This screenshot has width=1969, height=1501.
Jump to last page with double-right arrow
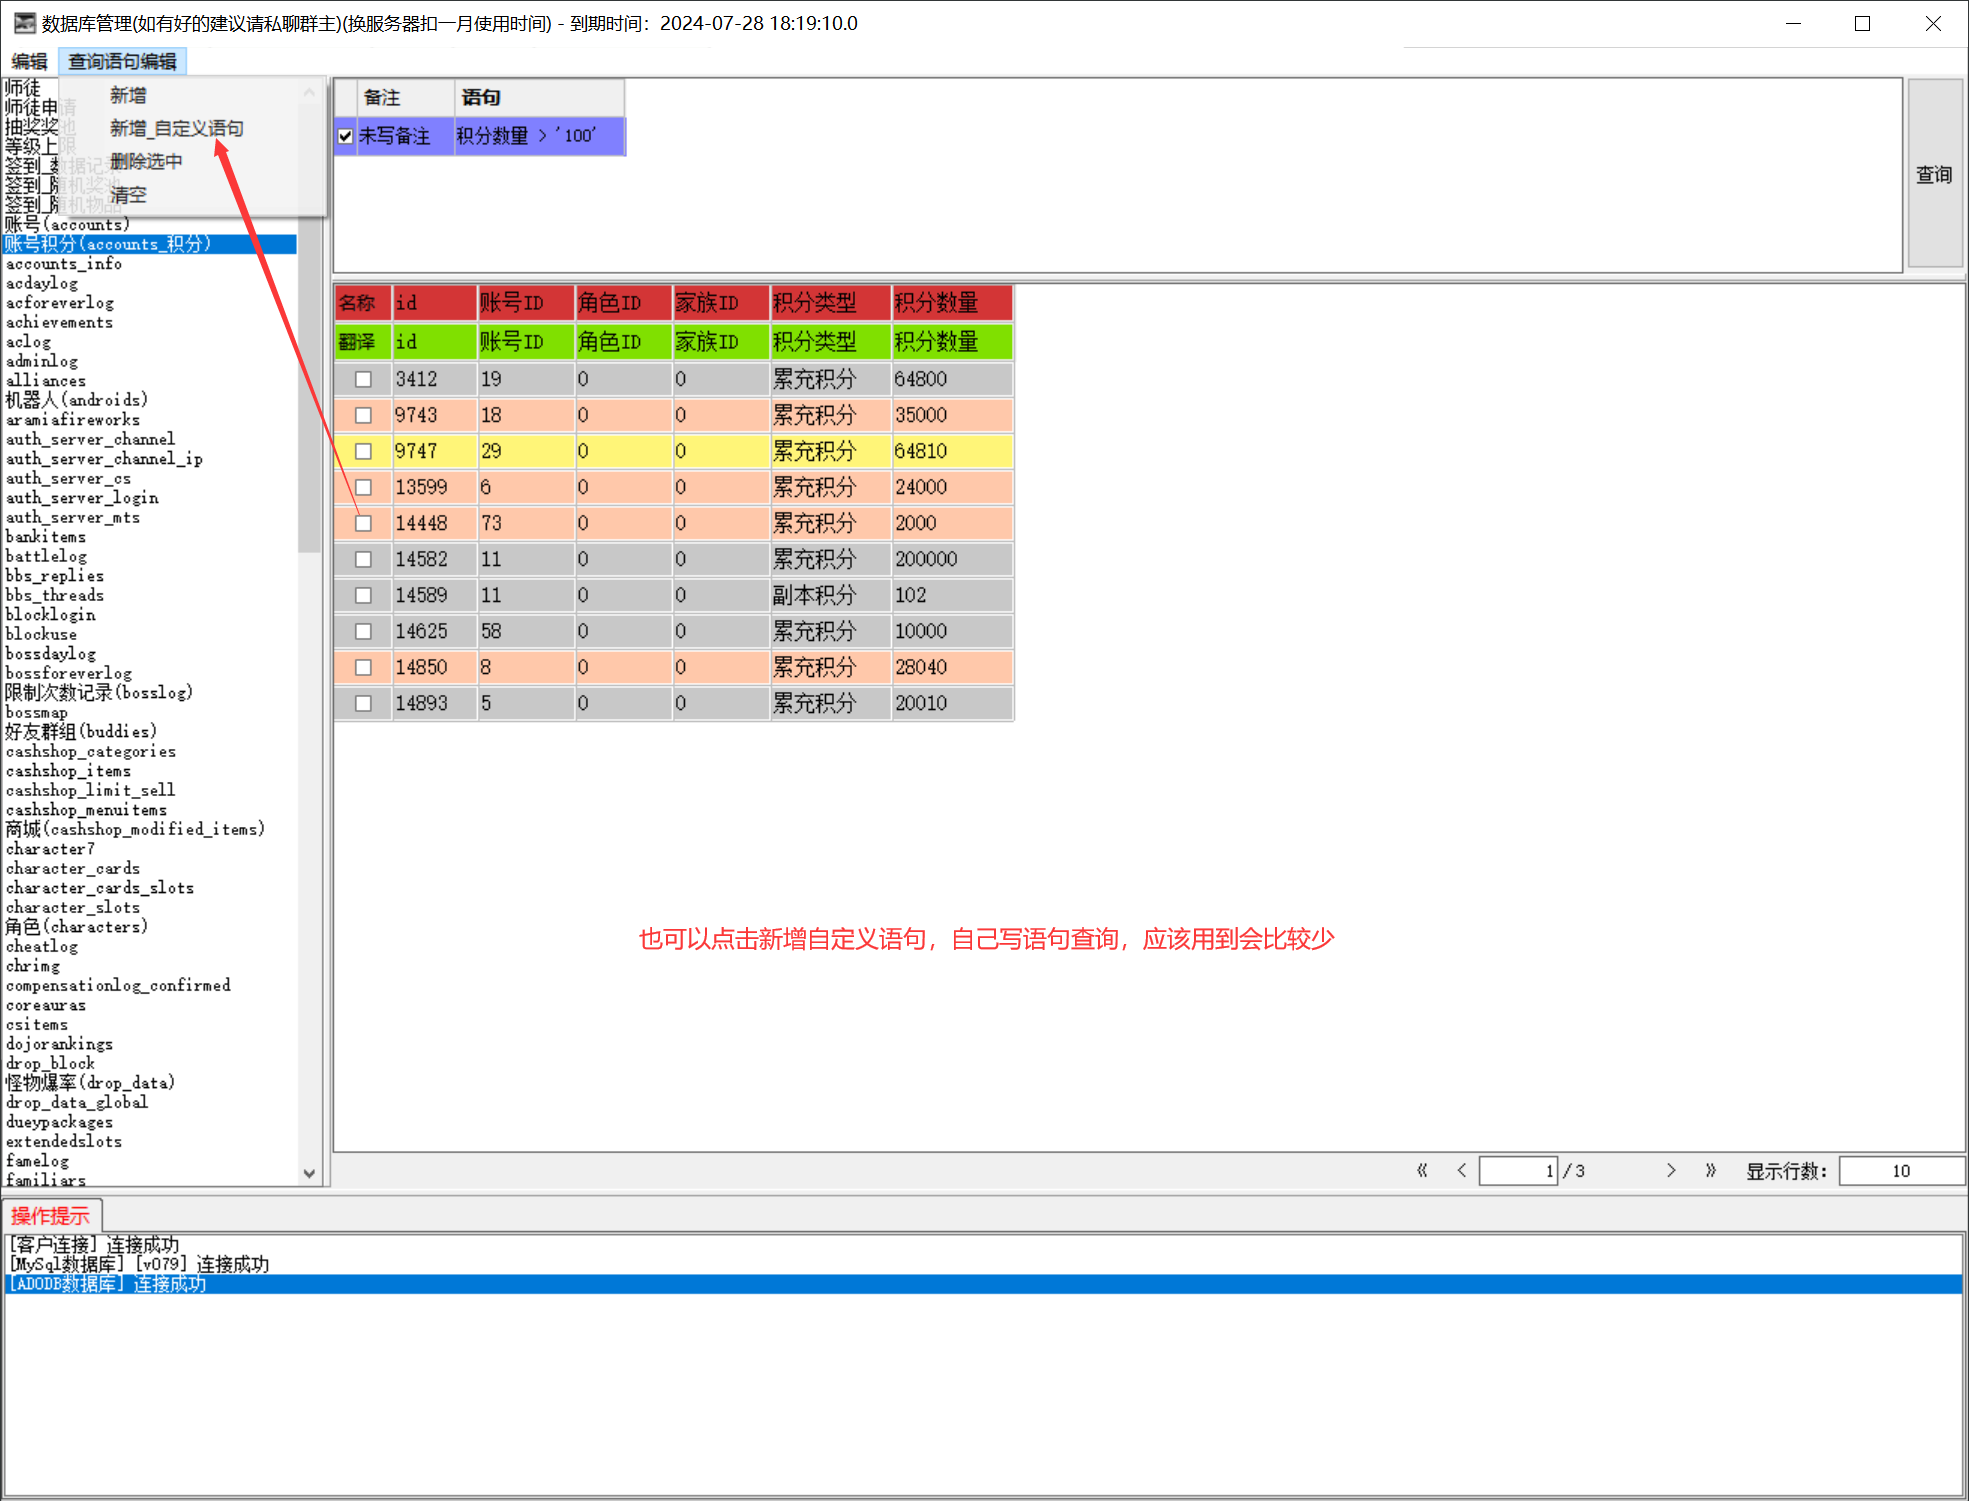pos(1710,1170)
